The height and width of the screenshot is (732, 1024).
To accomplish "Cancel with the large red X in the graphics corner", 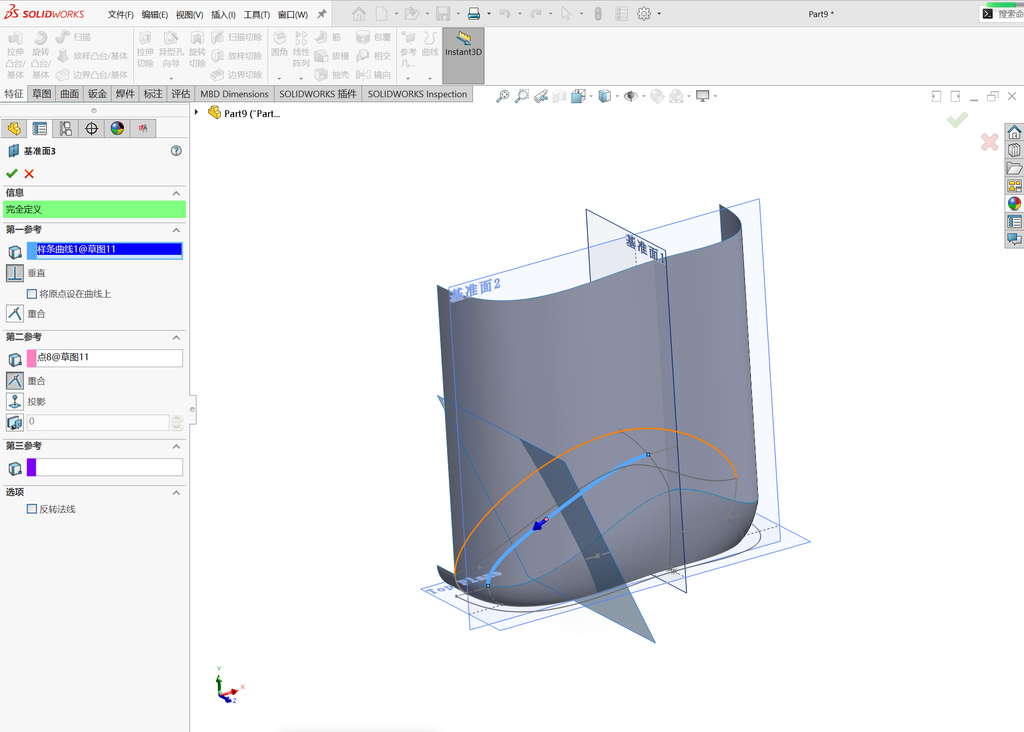I will [x=989, y=141].
